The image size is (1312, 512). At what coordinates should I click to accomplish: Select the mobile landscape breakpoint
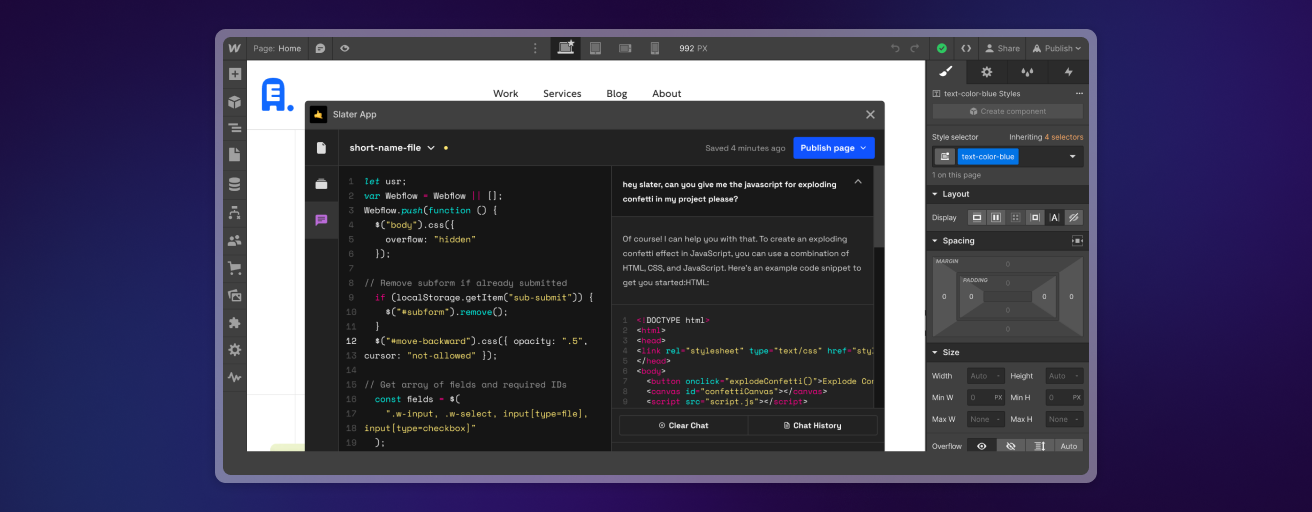click(x=625, y=48)
